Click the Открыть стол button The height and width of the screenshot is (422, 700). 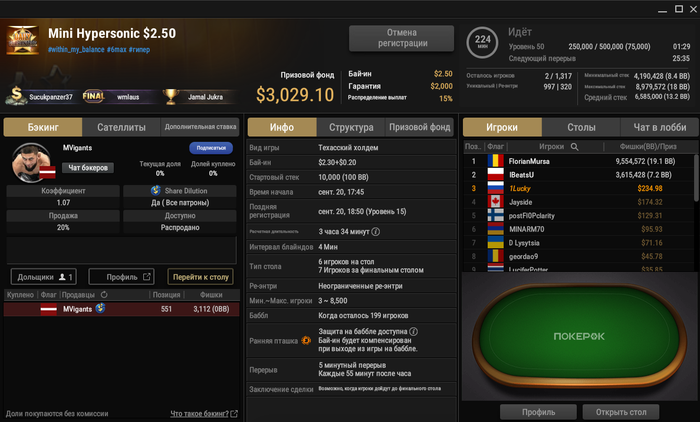click(x=621, y=412)
